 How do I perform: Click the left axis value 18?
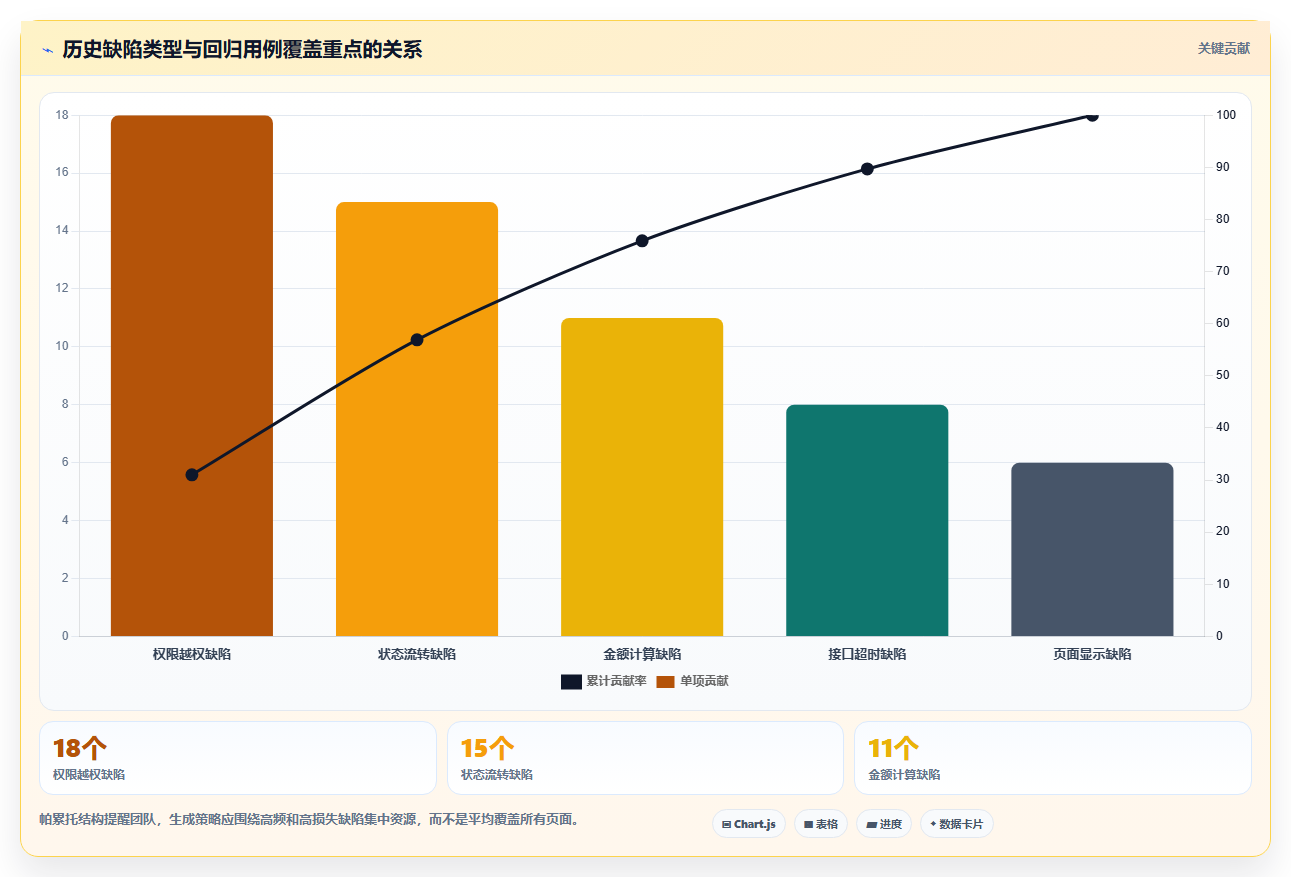tap(62, 115)
